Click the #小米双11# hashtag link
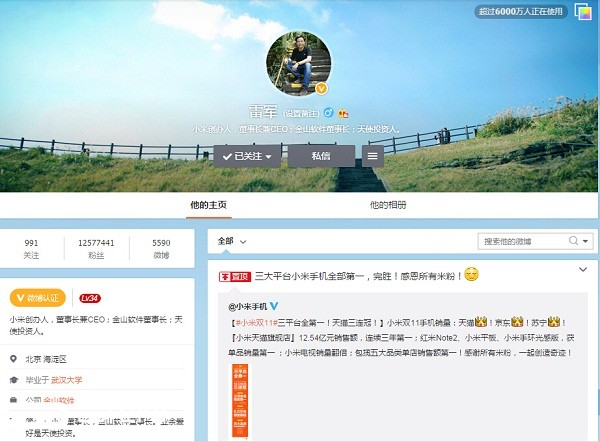This screenshot has width=600, height=442. pos(256,323)
